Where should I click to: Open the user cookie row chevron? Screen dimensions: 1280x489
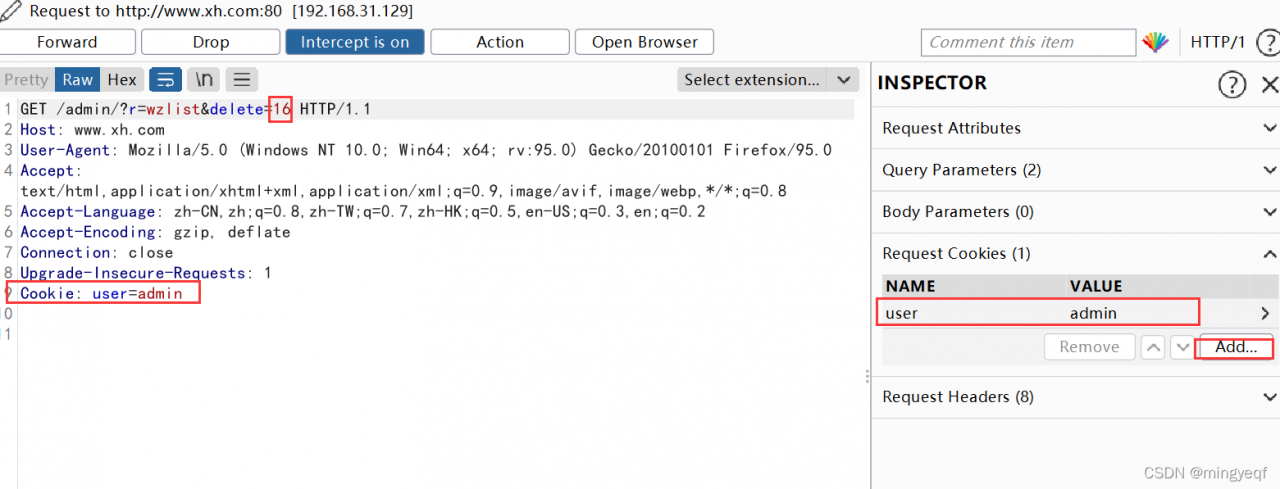click(x=1265, y=313)
